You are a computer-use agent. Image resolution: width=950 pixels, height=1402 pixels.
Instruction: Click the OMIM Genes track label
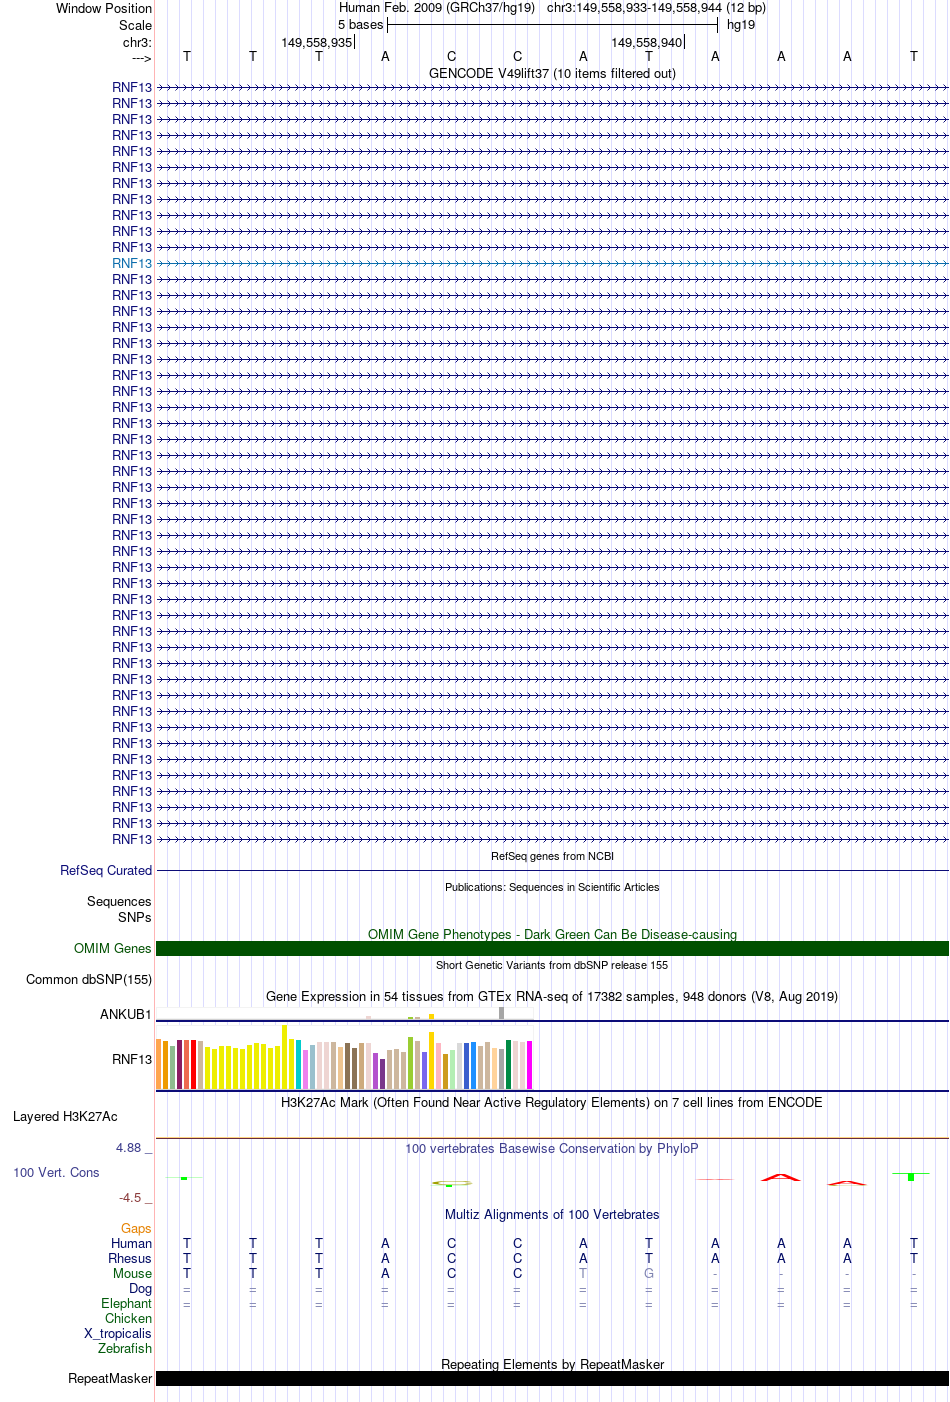[x=113, y=949]
